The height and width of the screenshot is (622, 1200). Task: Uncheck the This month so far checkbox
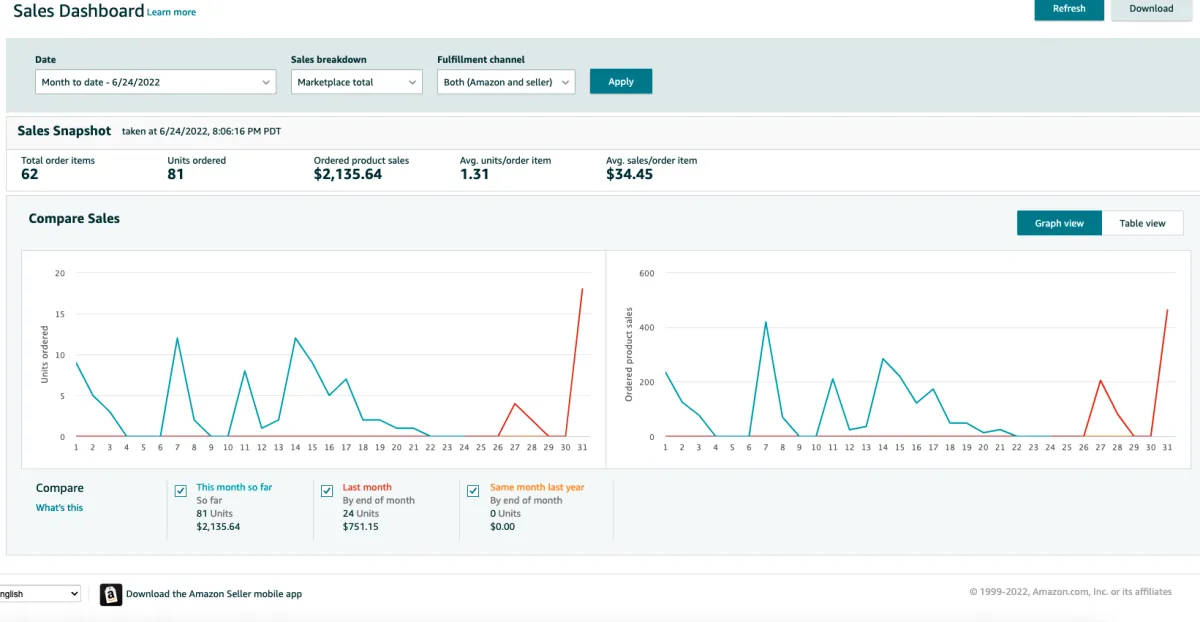point(181,491)
